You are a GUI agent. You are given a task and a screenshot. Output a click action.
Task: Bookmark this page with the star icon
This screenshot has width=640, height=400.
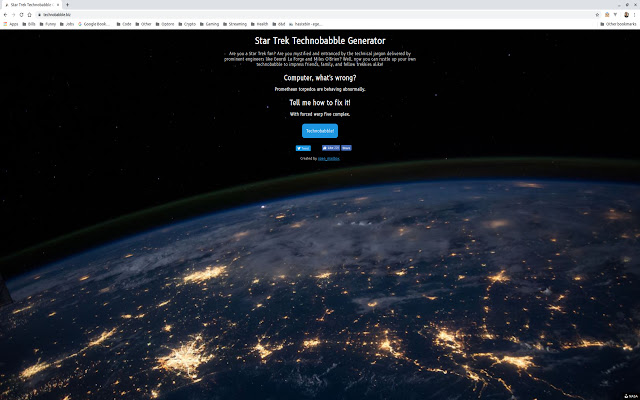pos(597,15)
